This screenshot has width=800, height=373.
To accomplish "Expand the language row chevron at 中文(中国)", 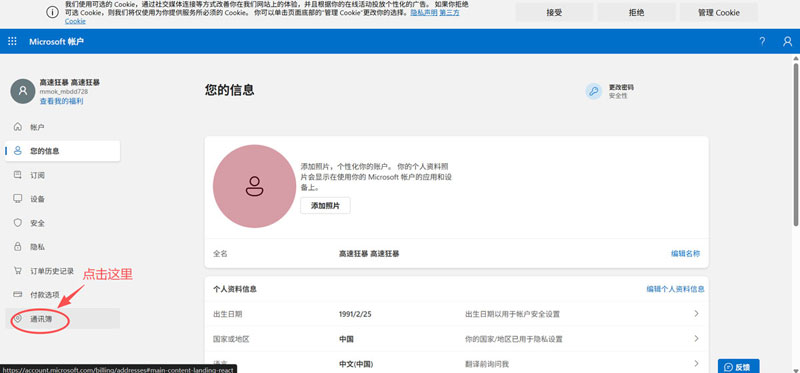I will [696, 364].
